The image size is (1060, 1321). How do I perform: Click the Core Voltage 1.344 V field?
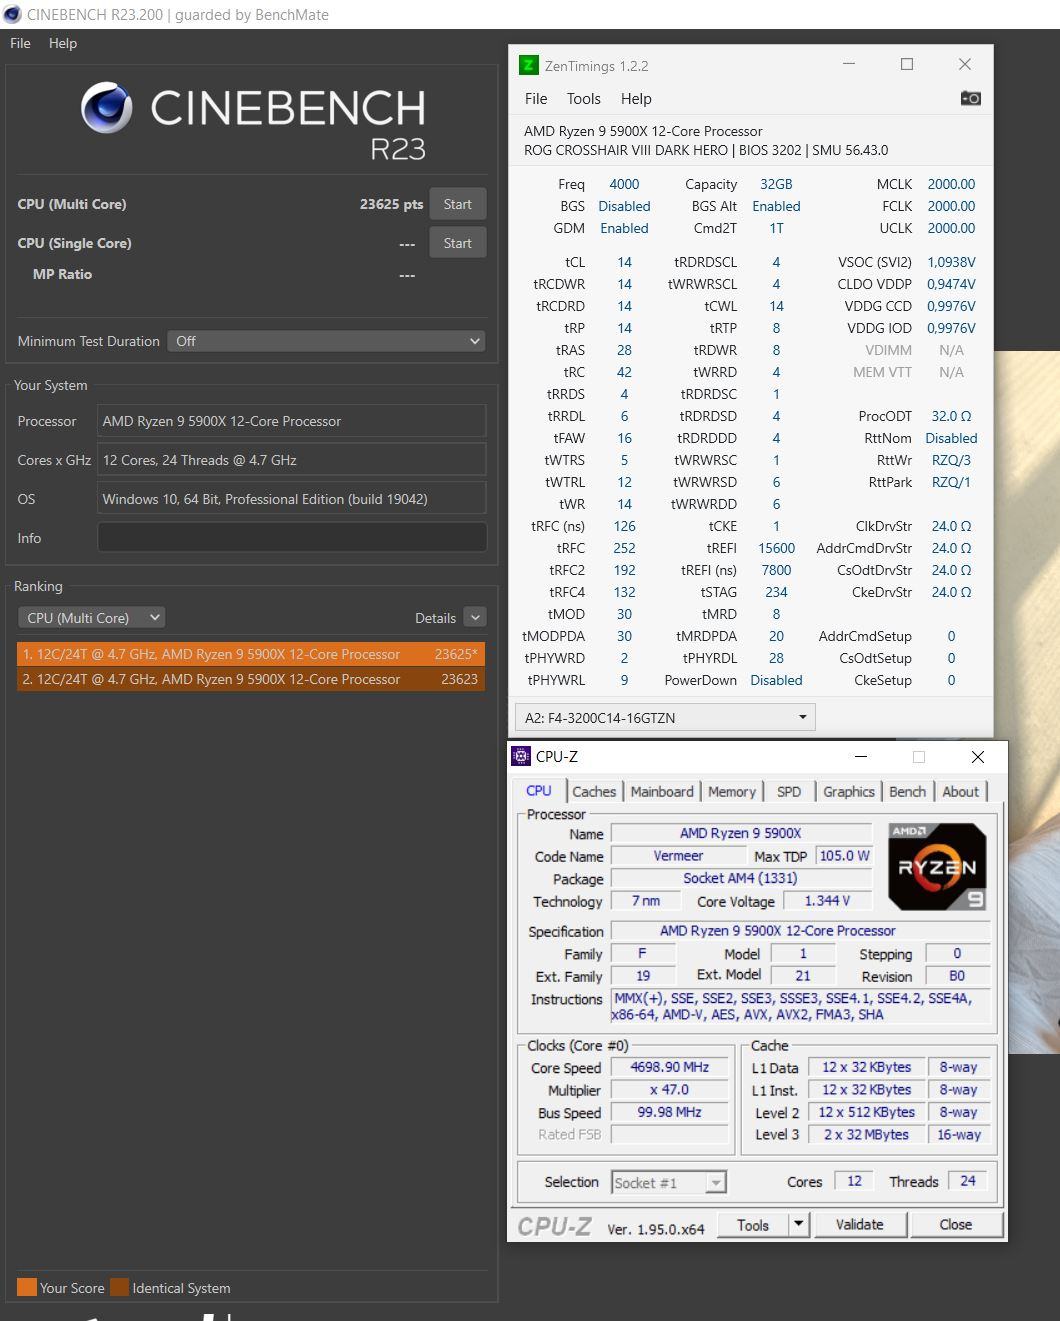tap(828, 901)
